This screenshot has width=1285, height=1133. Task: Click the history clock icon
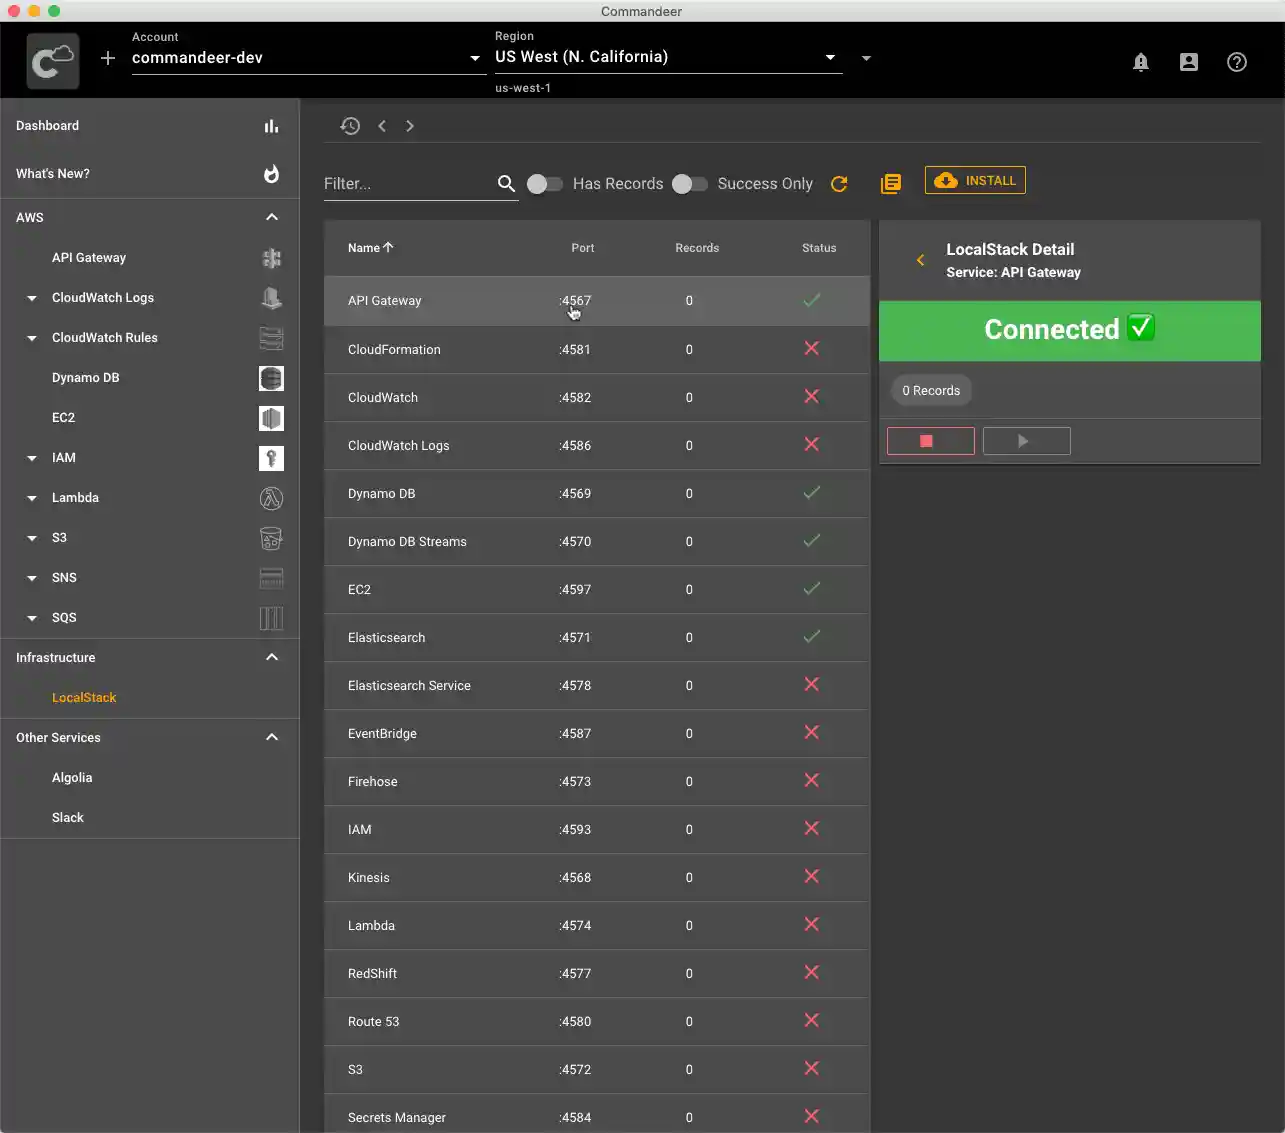pyautogui.click(x=350, y=126)
